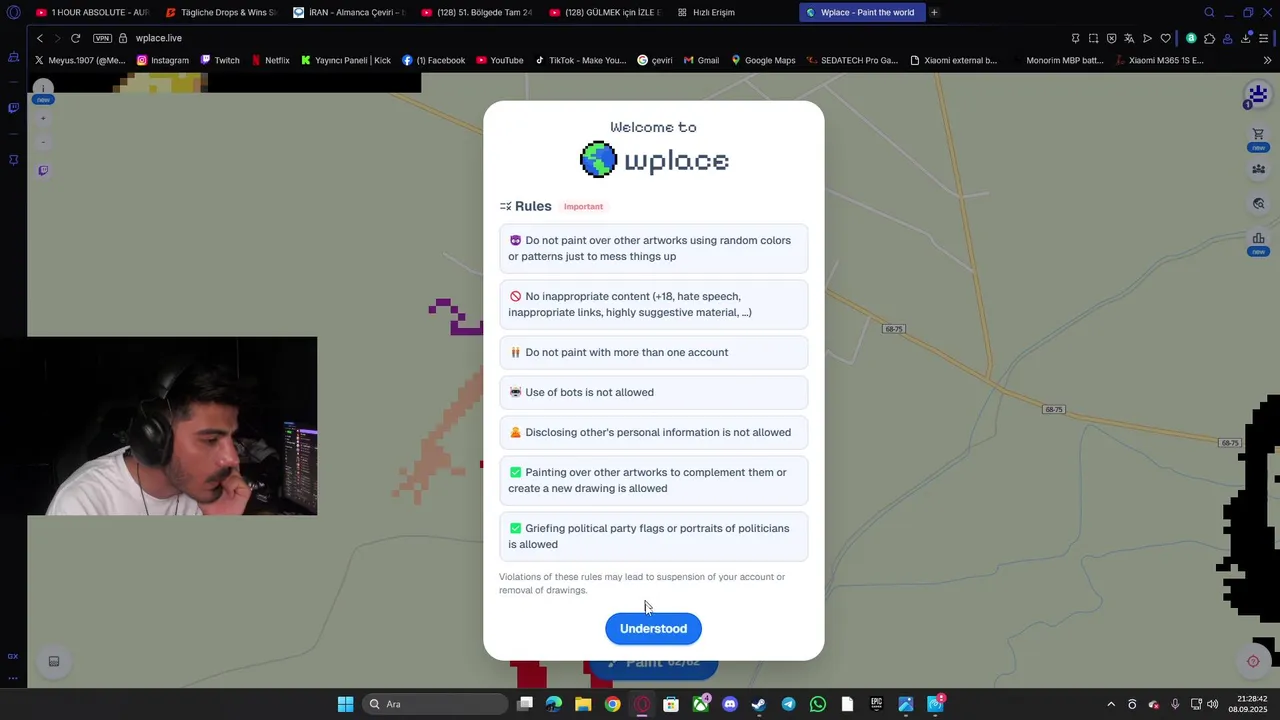Switch to Tägliche Drops & Wins tab
Viewport: 1280px width, 720px height.
(221, 12)
